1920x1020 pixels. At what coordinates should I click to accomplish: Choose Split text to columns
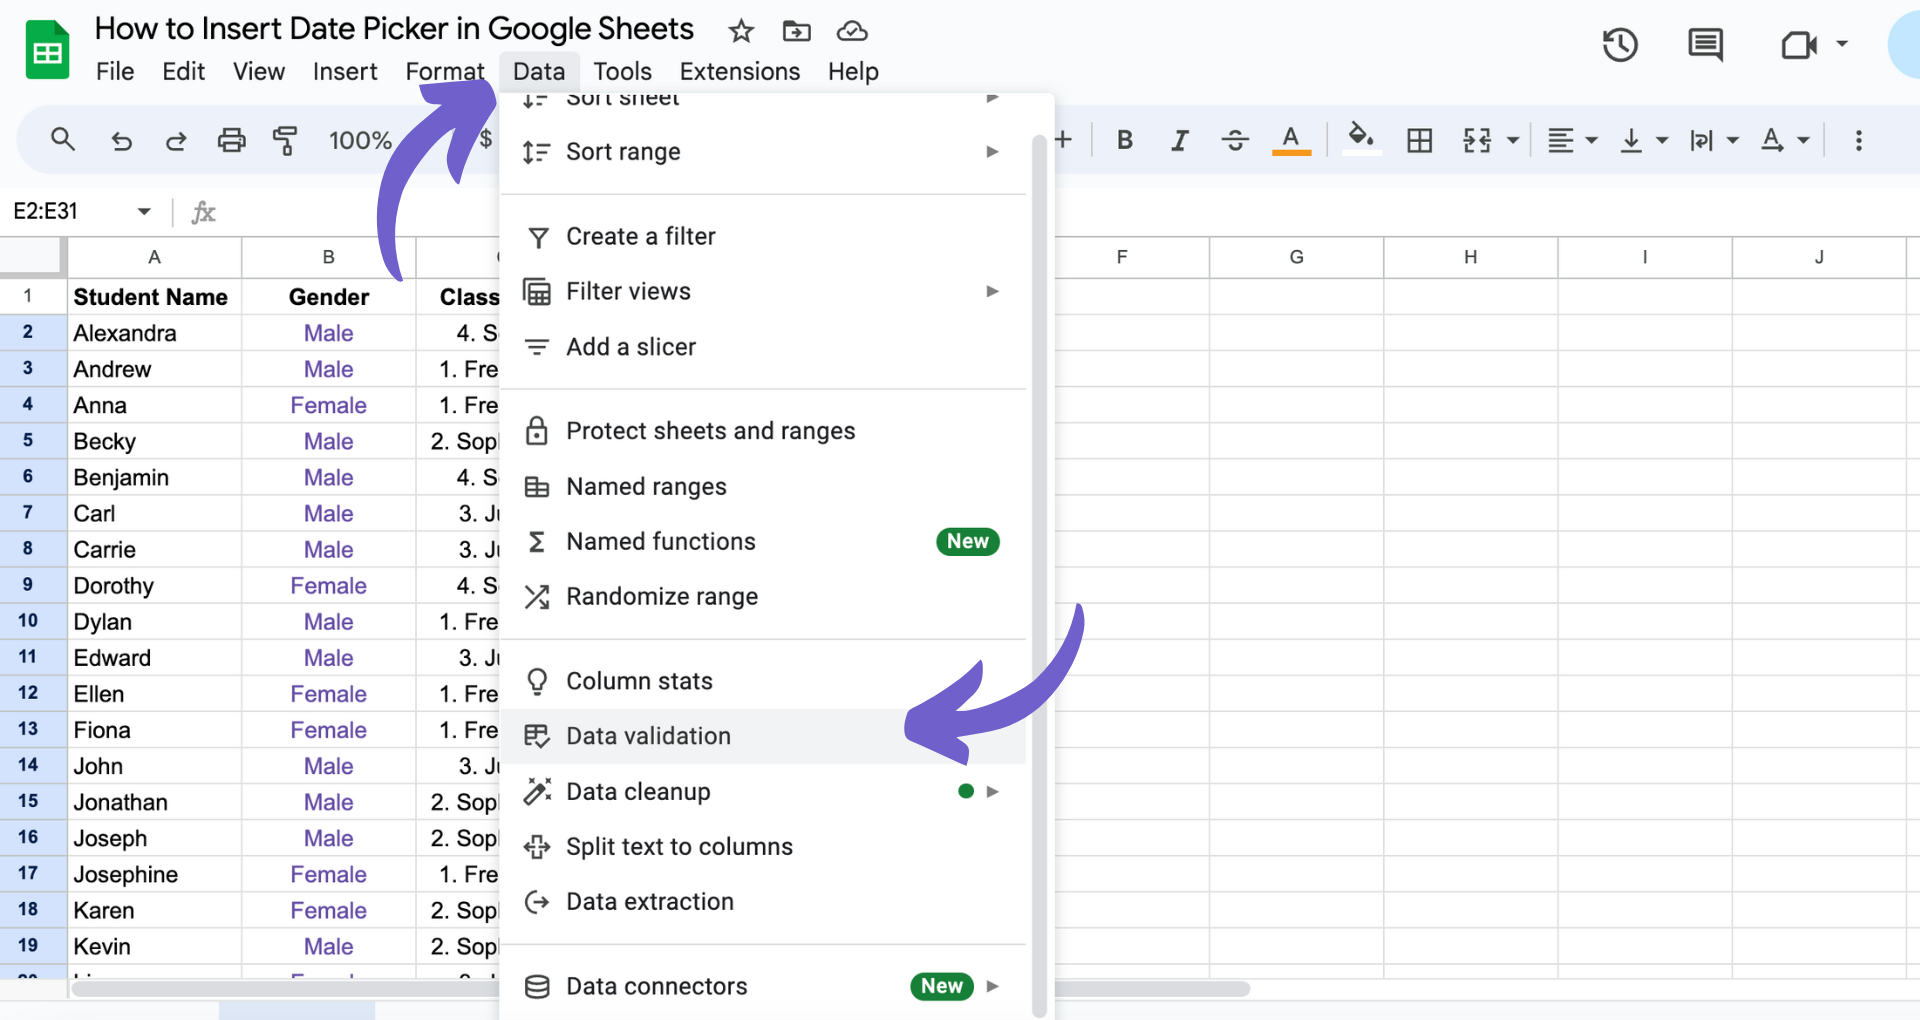[x=679, y=846]
